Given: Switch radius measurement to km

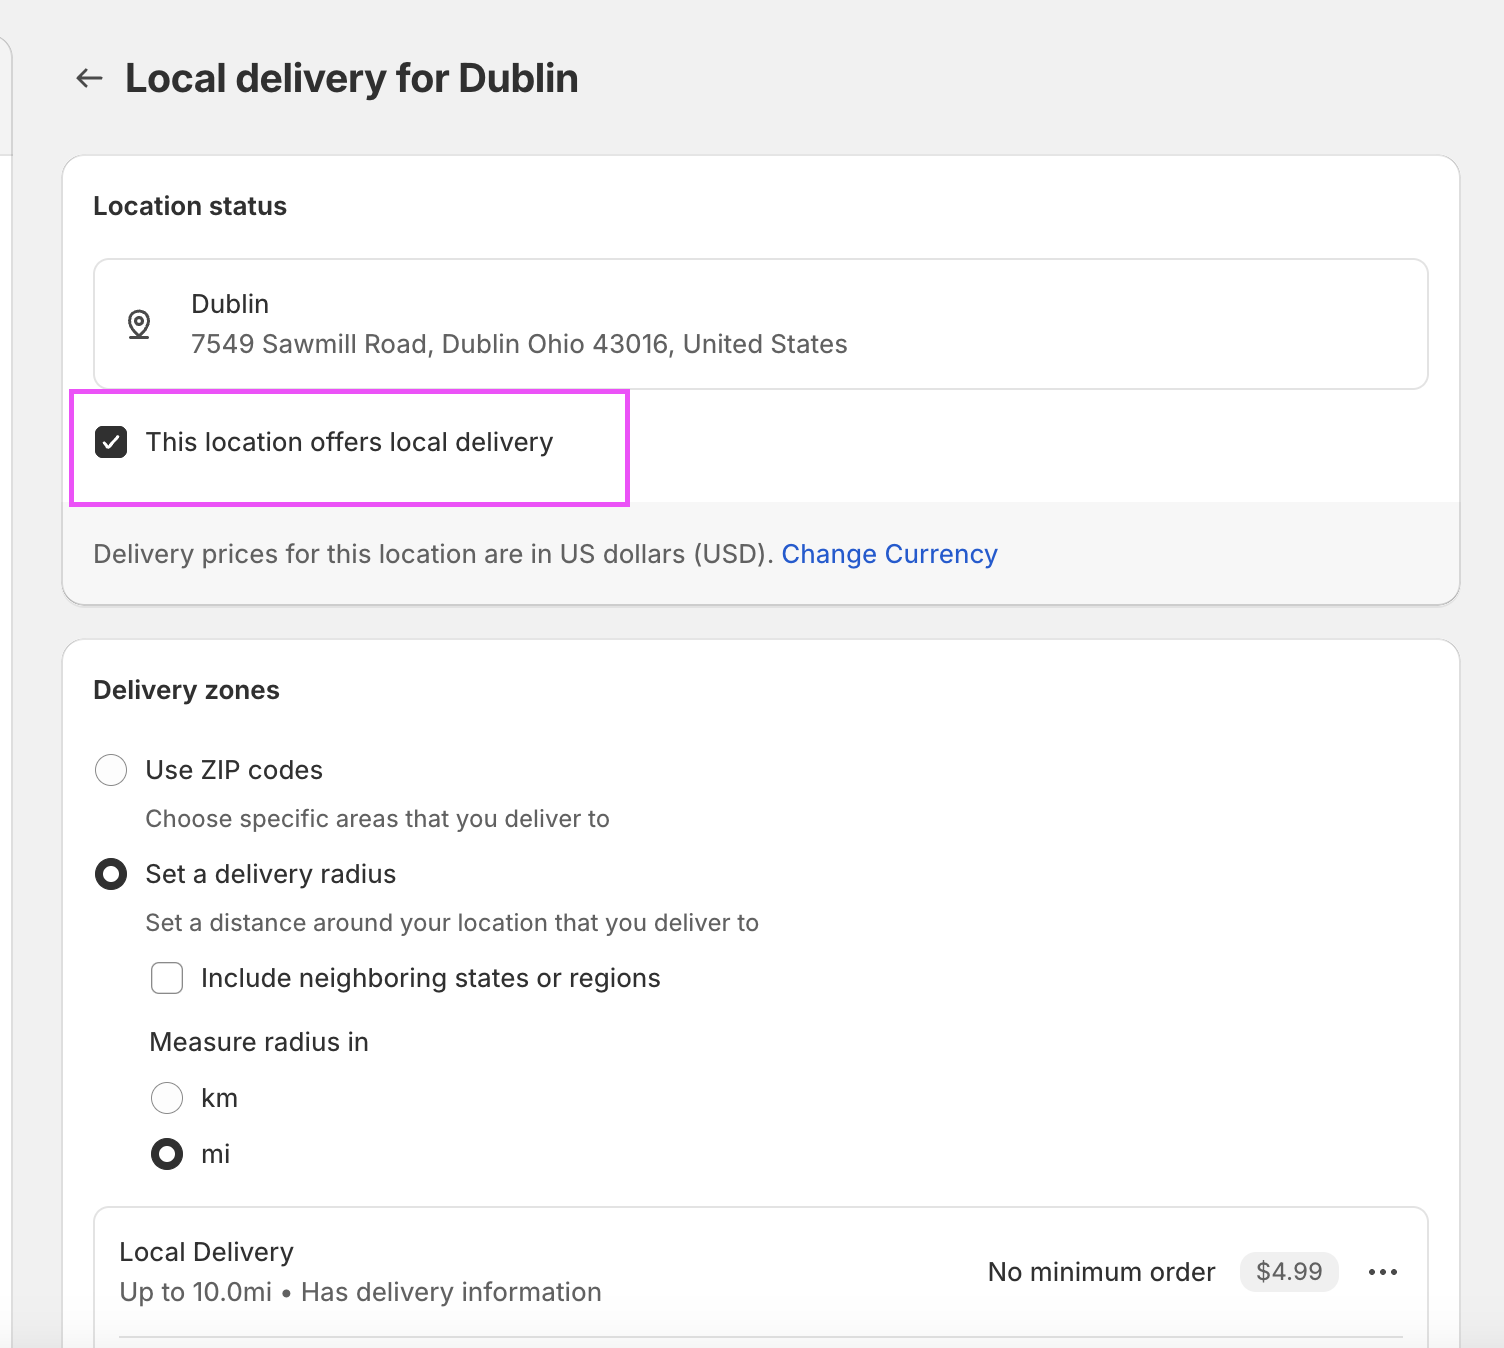Looking at the screenshot, I should pyautogui.click(x=167, y=1098).
